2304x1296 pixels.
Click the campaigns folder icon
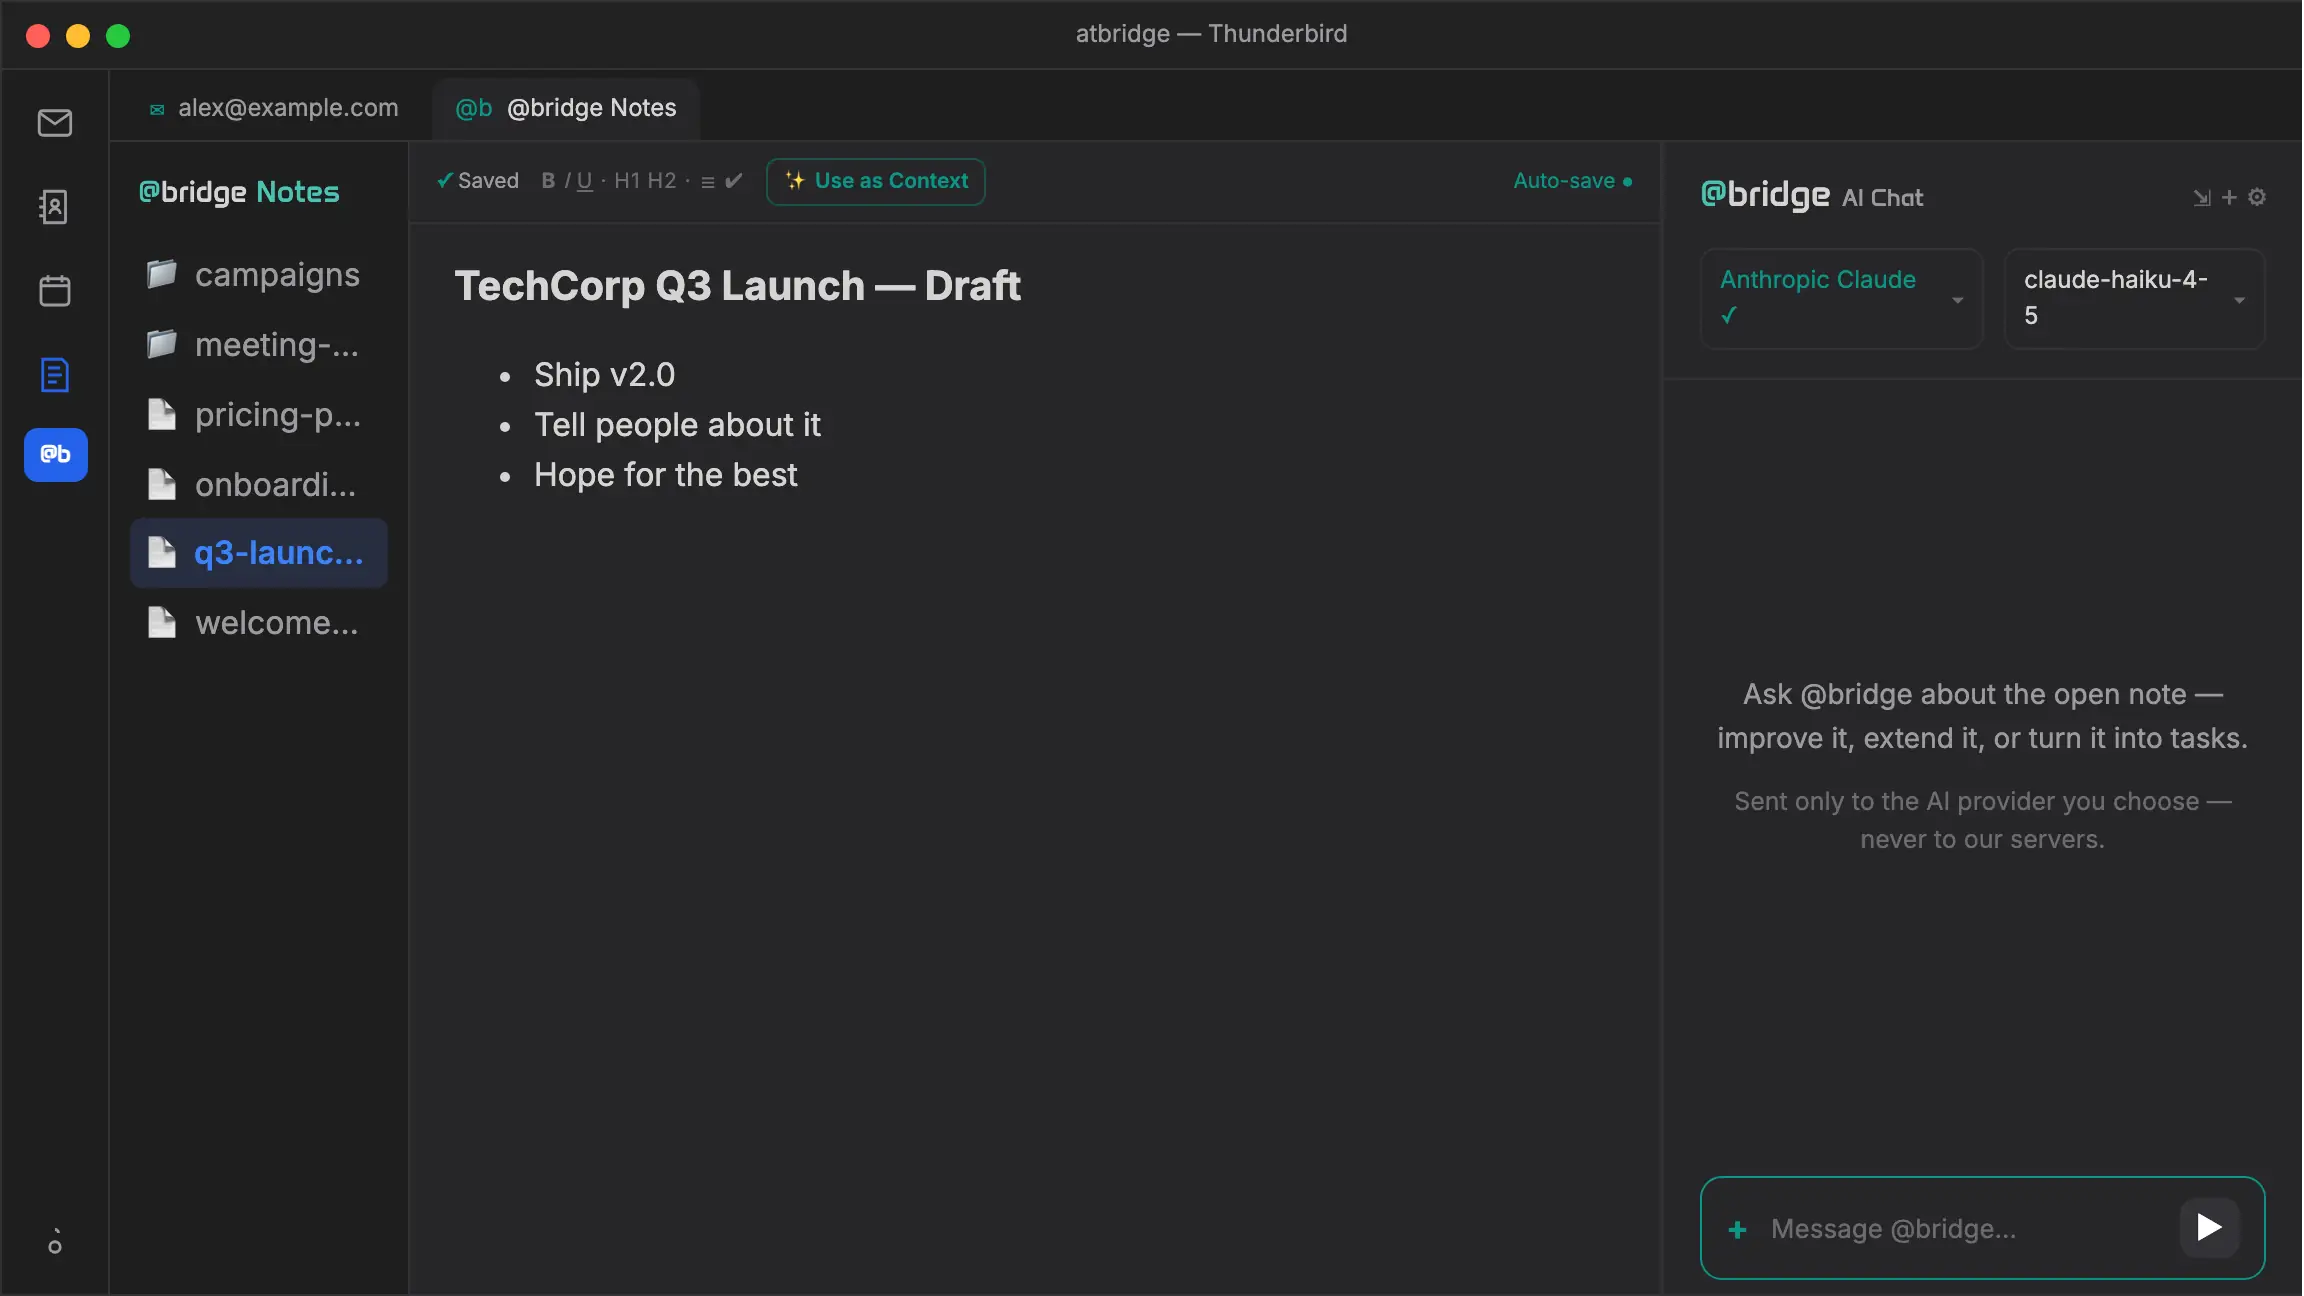point(161,273)
